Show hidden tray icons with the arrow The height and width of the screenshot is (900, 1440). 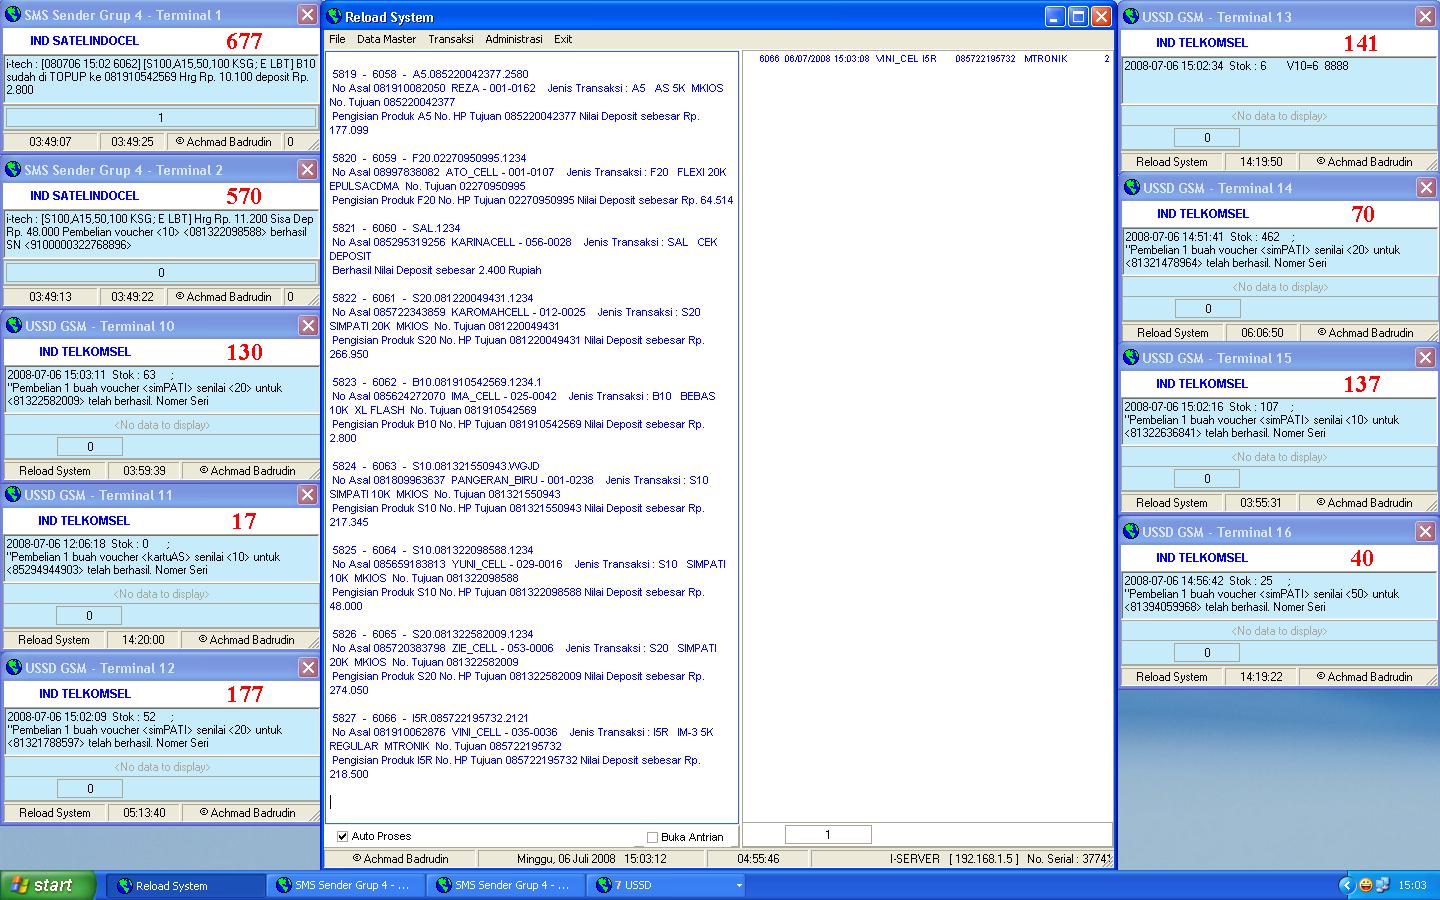[1346, 885]
